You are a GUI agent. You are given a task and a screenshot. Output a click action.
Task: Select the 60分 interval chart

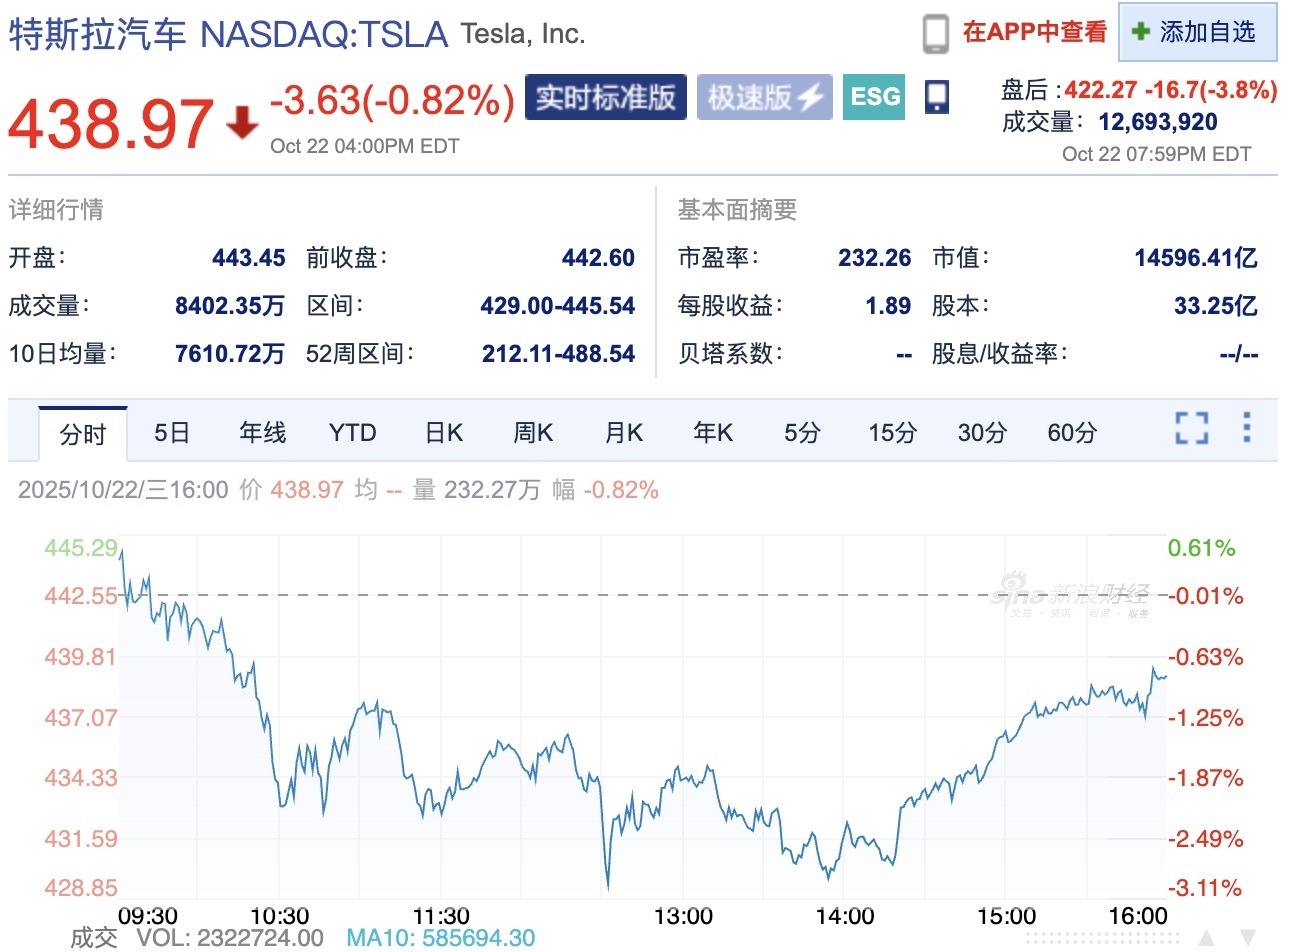click(x=1072, y=433)
